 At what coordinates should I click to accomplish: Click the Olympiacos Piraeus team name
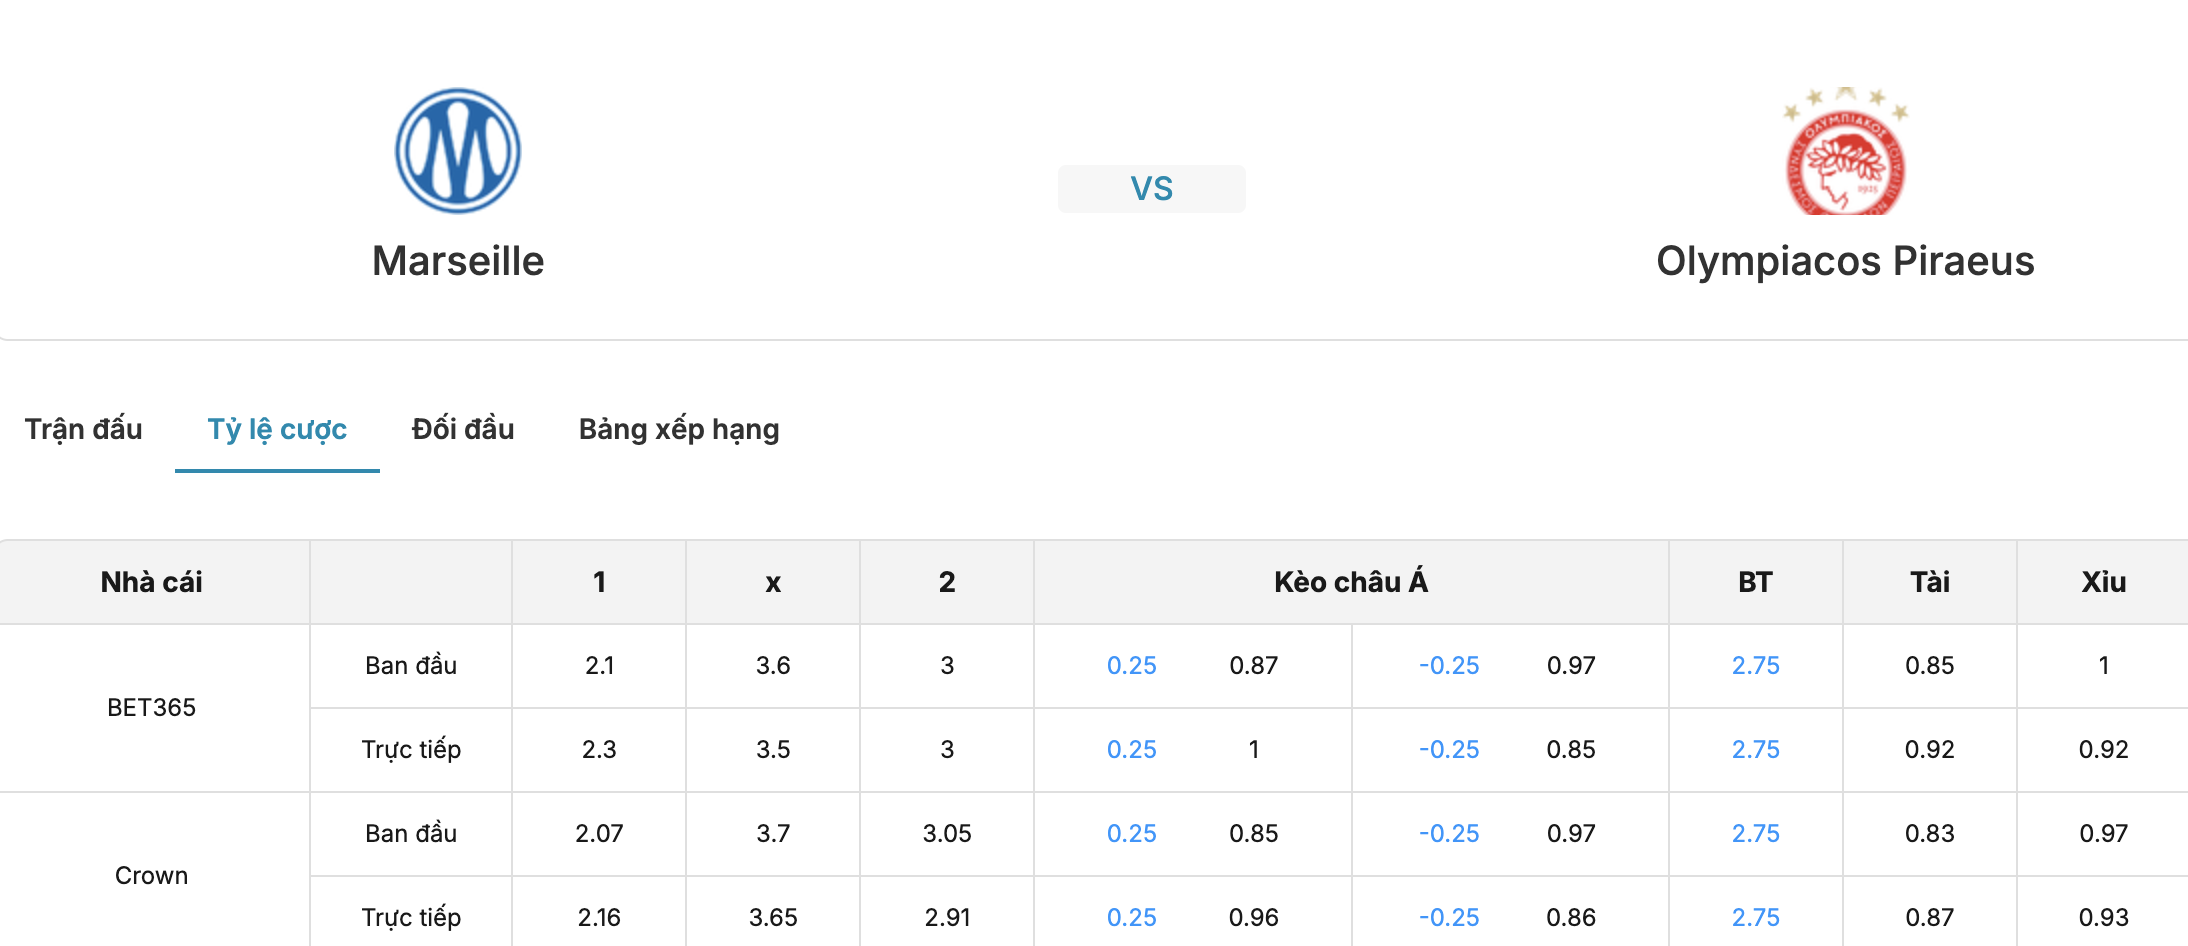[x=1846, y=261]
